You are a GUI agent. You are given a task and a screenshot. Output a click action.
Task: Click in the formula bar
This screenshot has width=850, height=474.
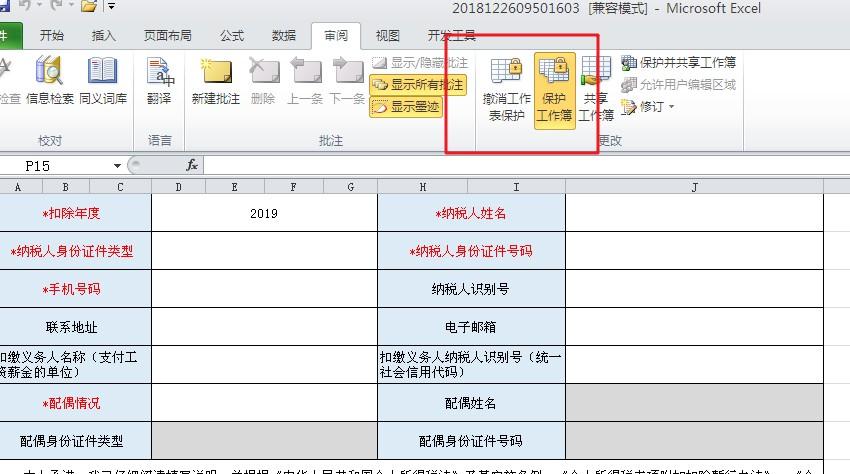click(526, 165)
